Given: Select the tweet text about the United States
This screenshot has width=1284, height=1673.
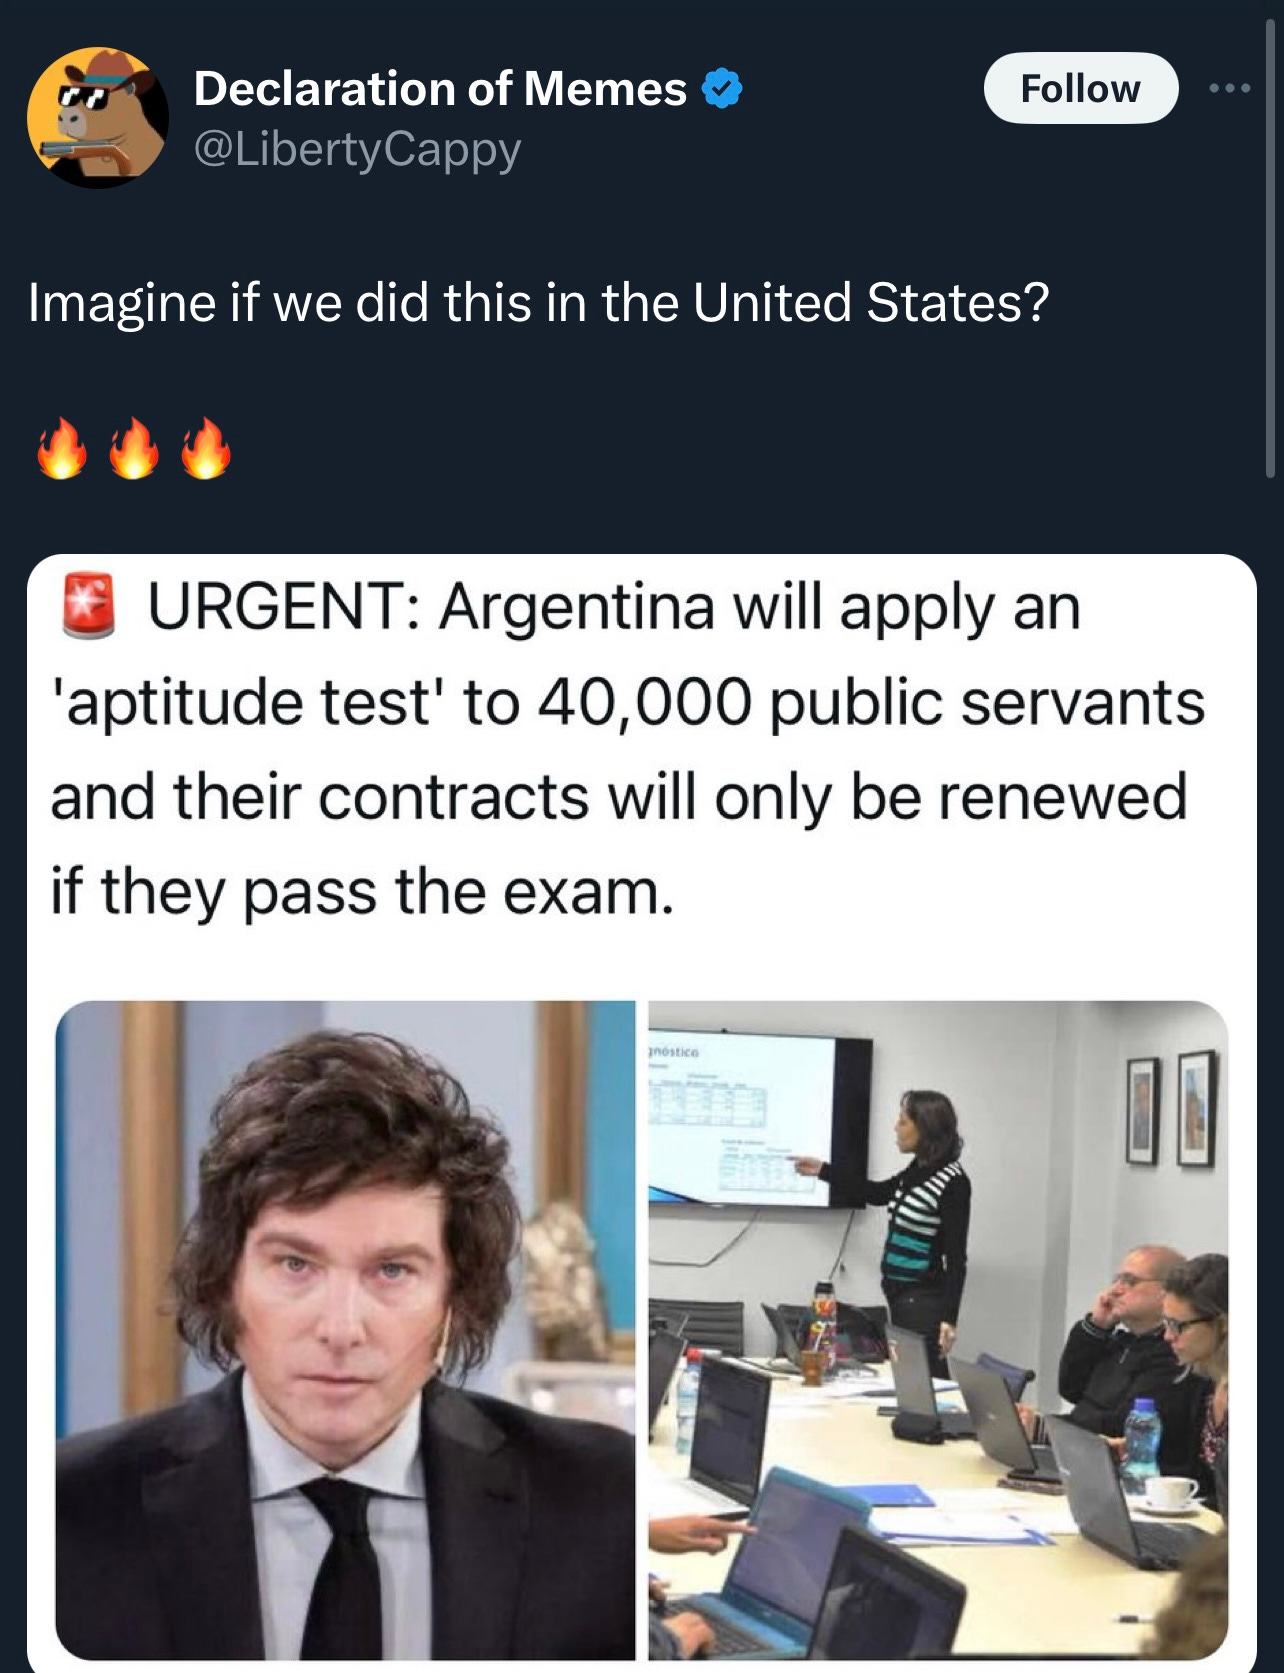Looking at the screenshot, I should click(538, 303).
